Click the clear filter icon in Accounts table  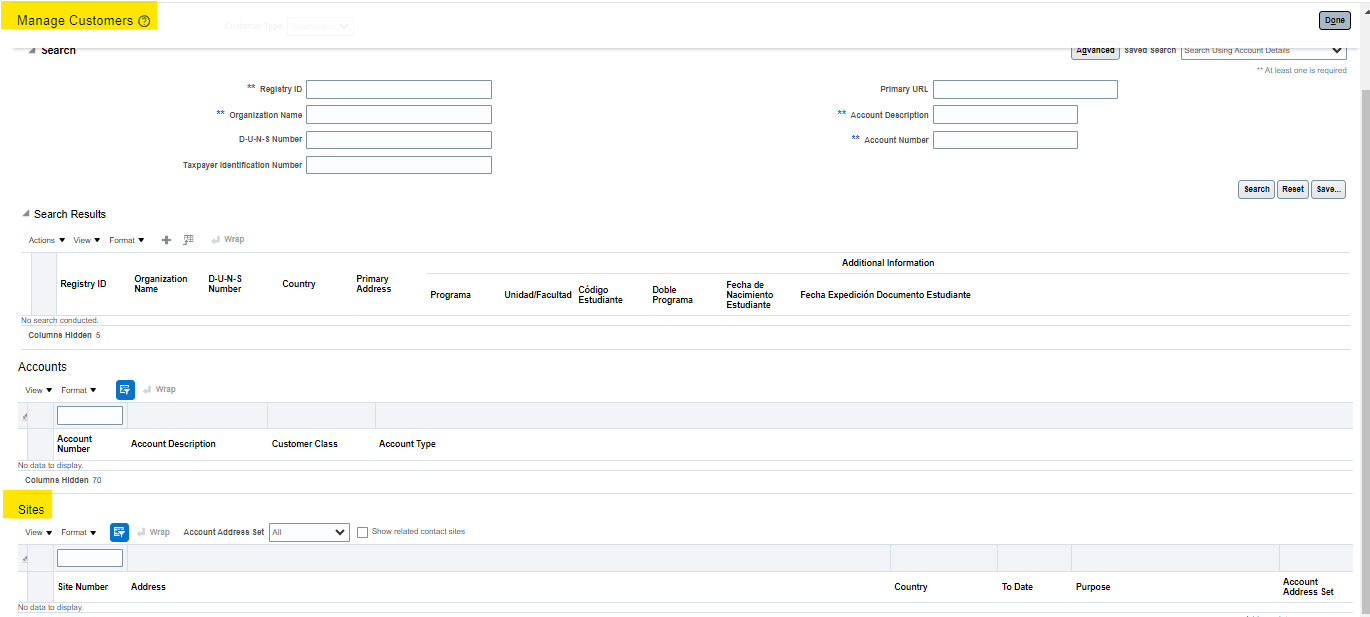25,416
